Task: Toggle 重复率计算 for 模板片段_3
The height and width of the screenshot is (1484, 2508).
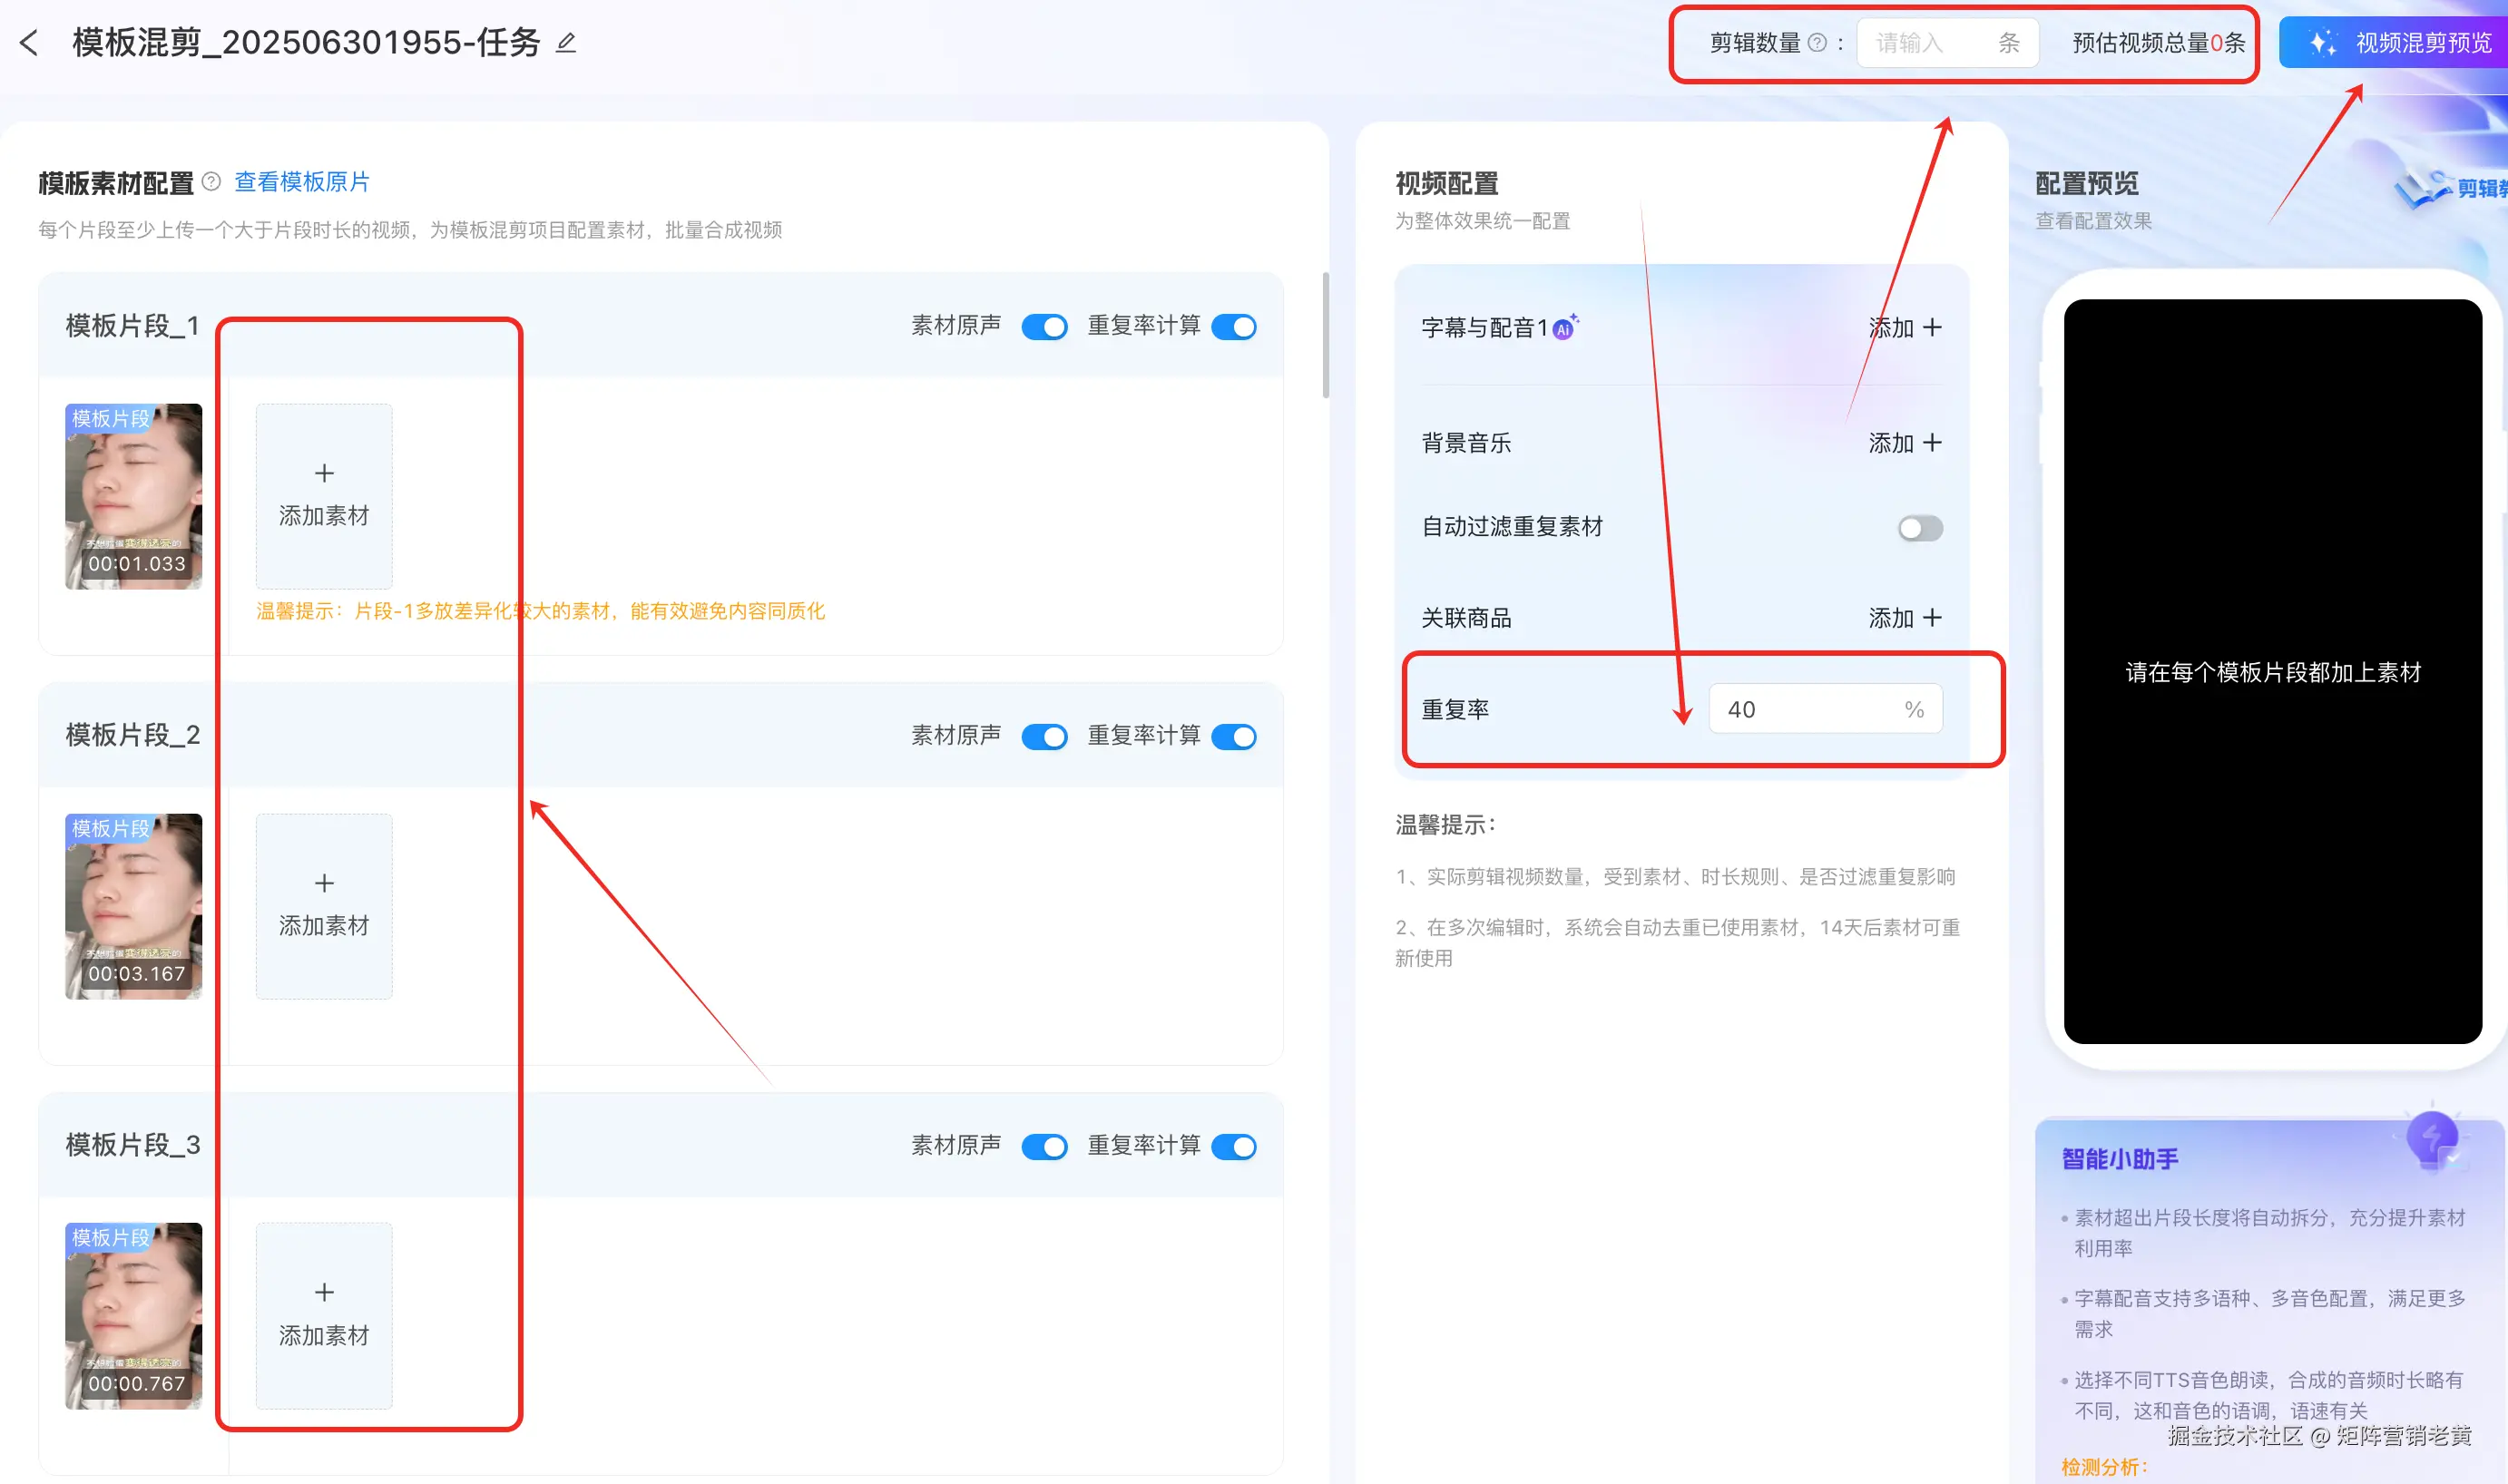Action: (1234, 1147)
